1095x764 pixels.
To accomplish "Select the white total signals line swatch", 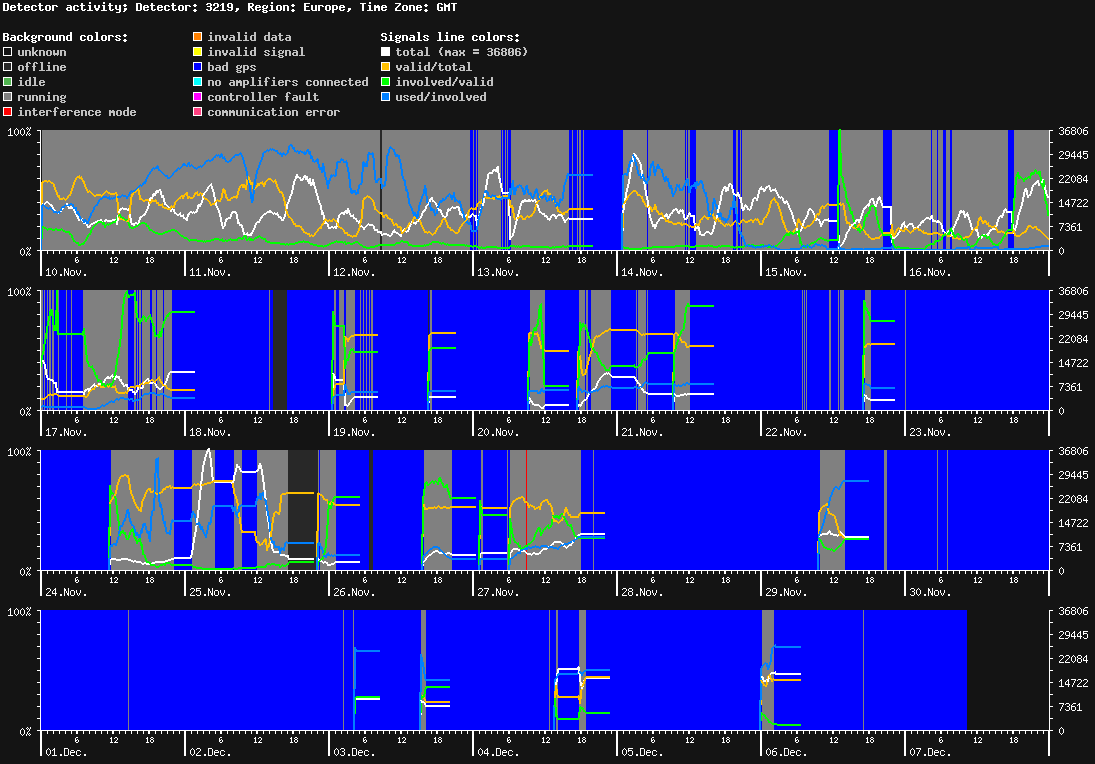I will tap(386, 52).
